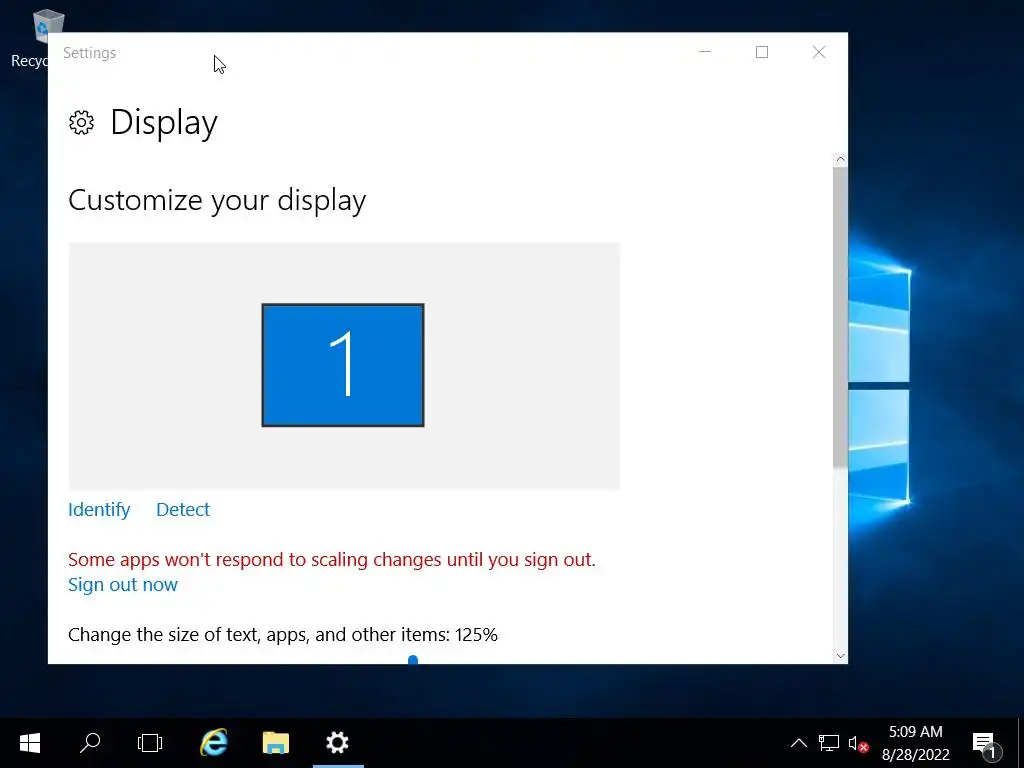Click the network status tray icon

pos(829,743)
